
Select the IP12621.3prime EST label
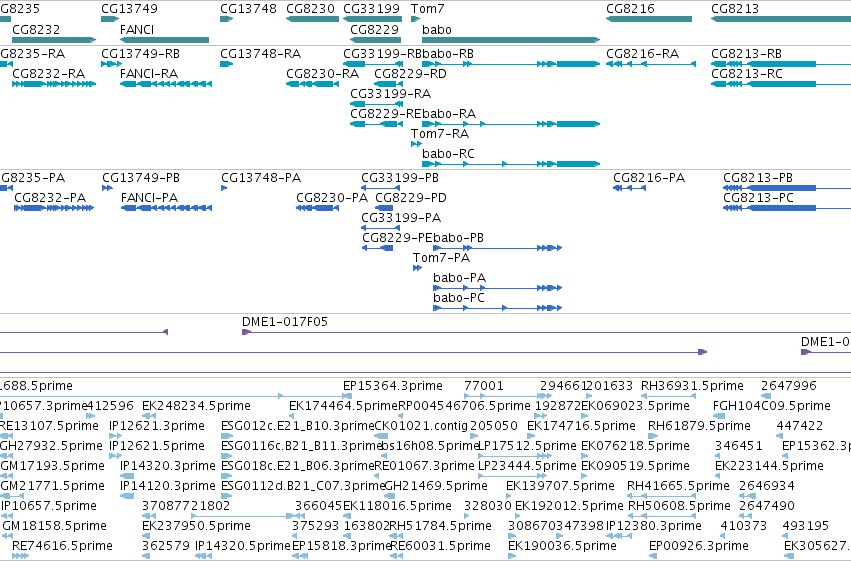[157, 426]
